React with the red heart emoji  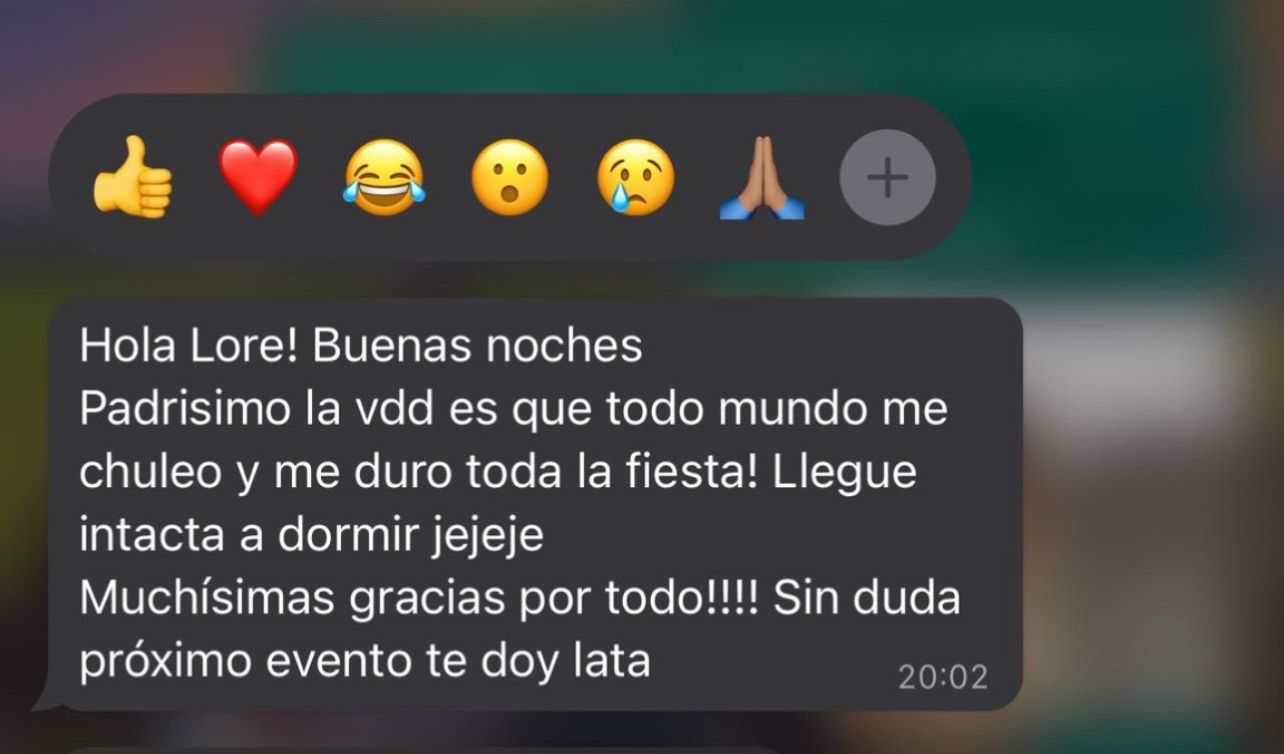click(258, 178)
